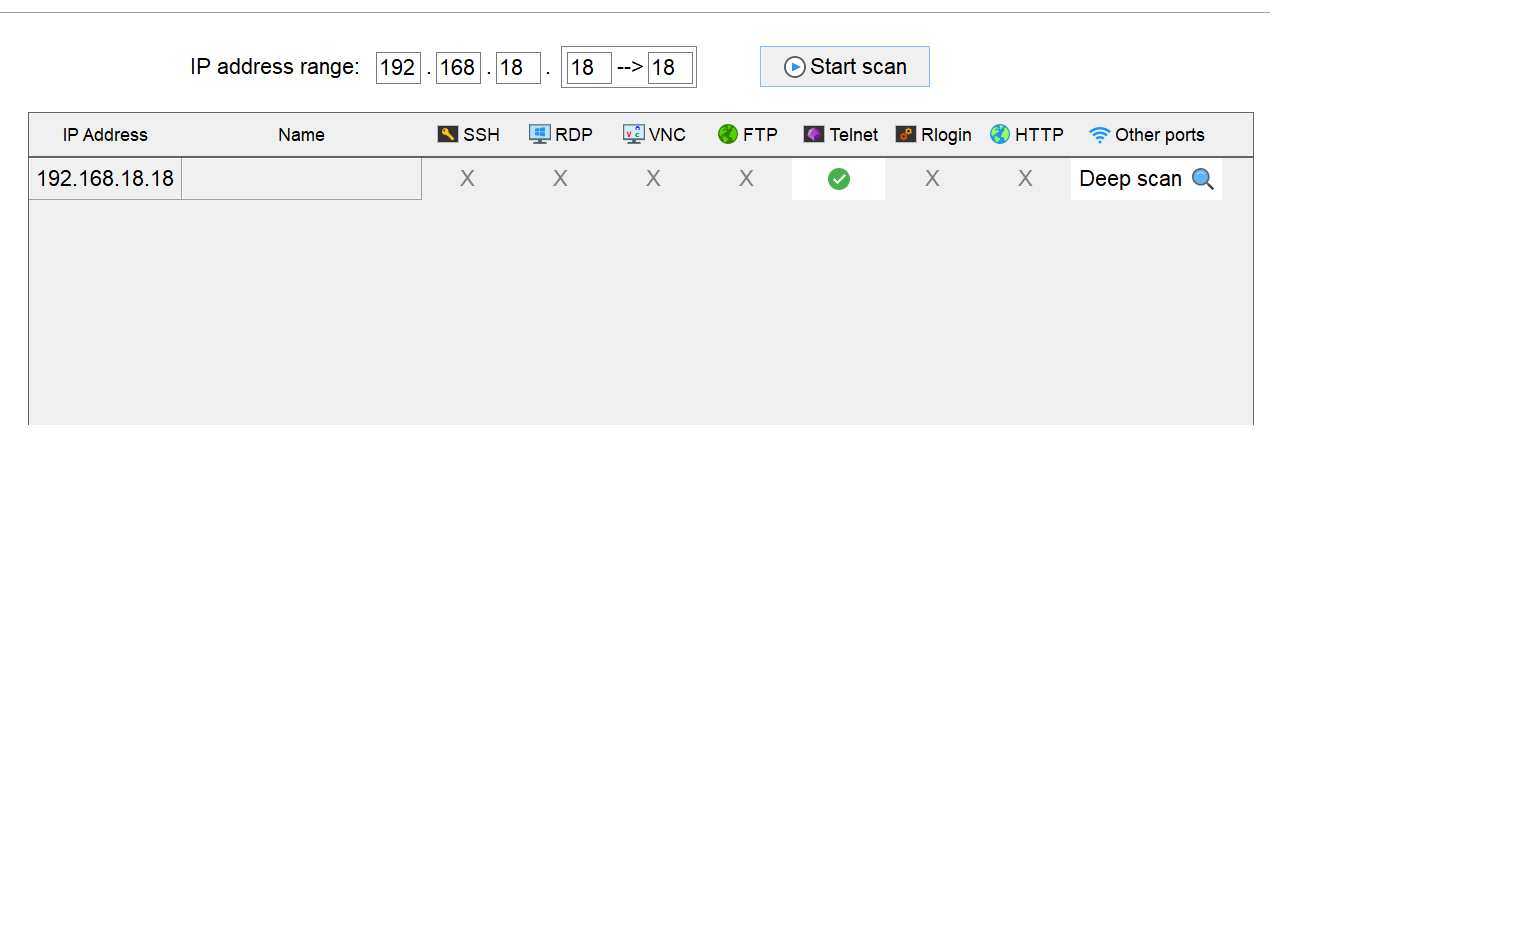
Task: Sort by Name column header
Action: click(301, 135)
